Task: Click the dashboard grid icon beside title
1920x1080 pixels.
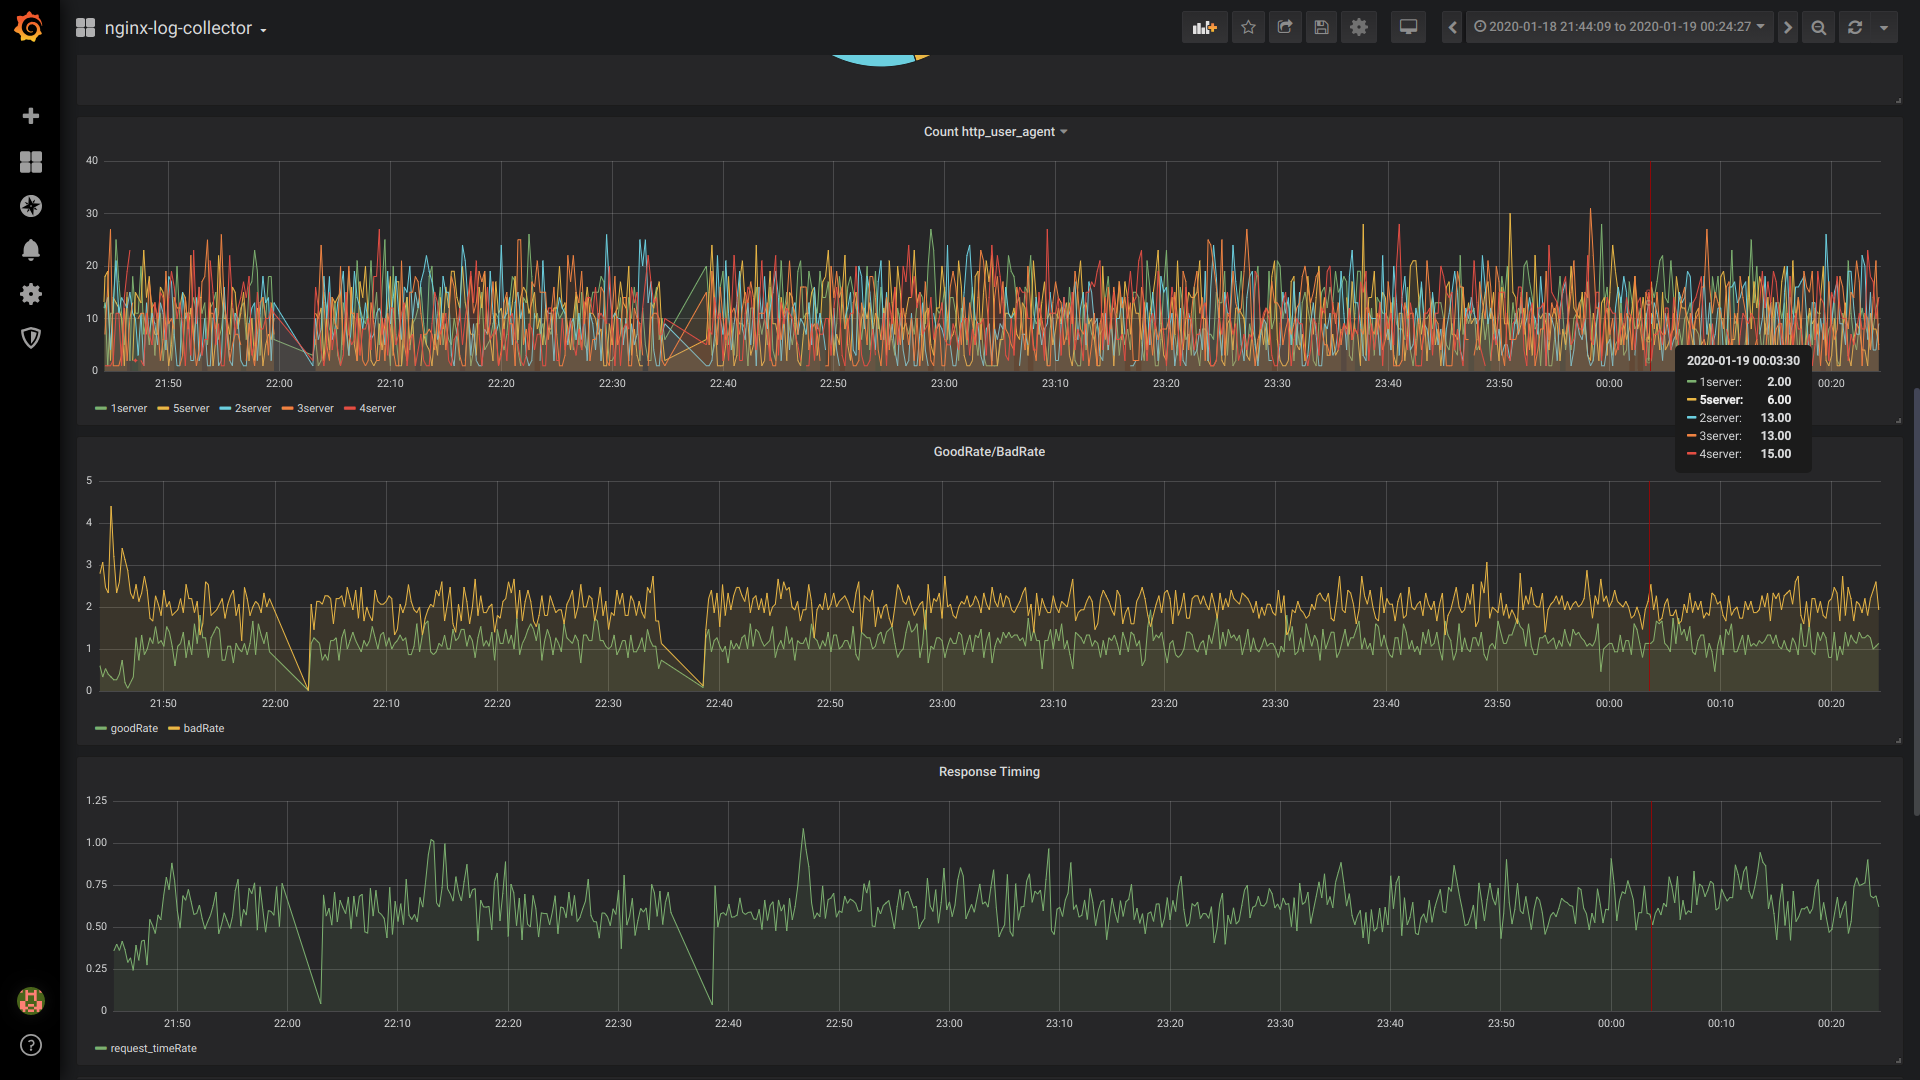Action: pos(85,28)
